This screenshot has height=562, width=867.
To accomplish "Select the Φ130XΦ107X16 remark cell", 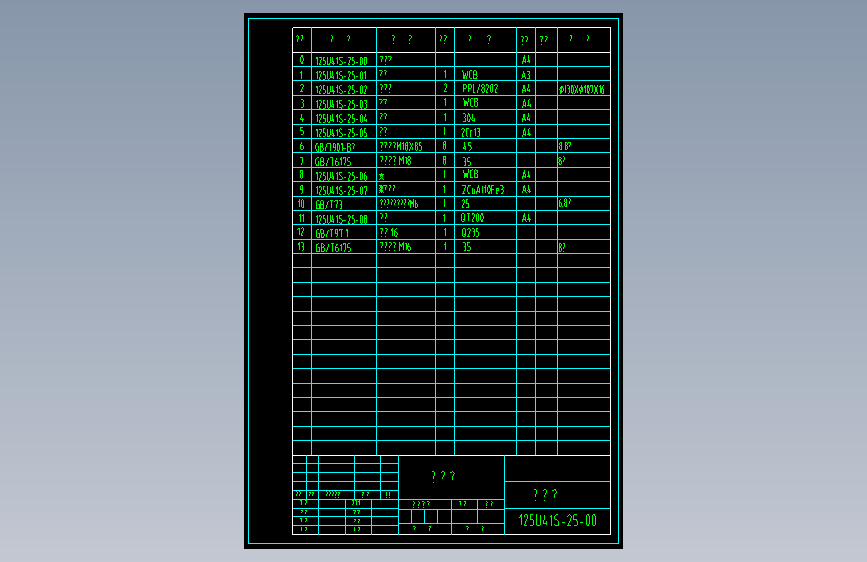I will pyautogui.click(x=582, y=89).
